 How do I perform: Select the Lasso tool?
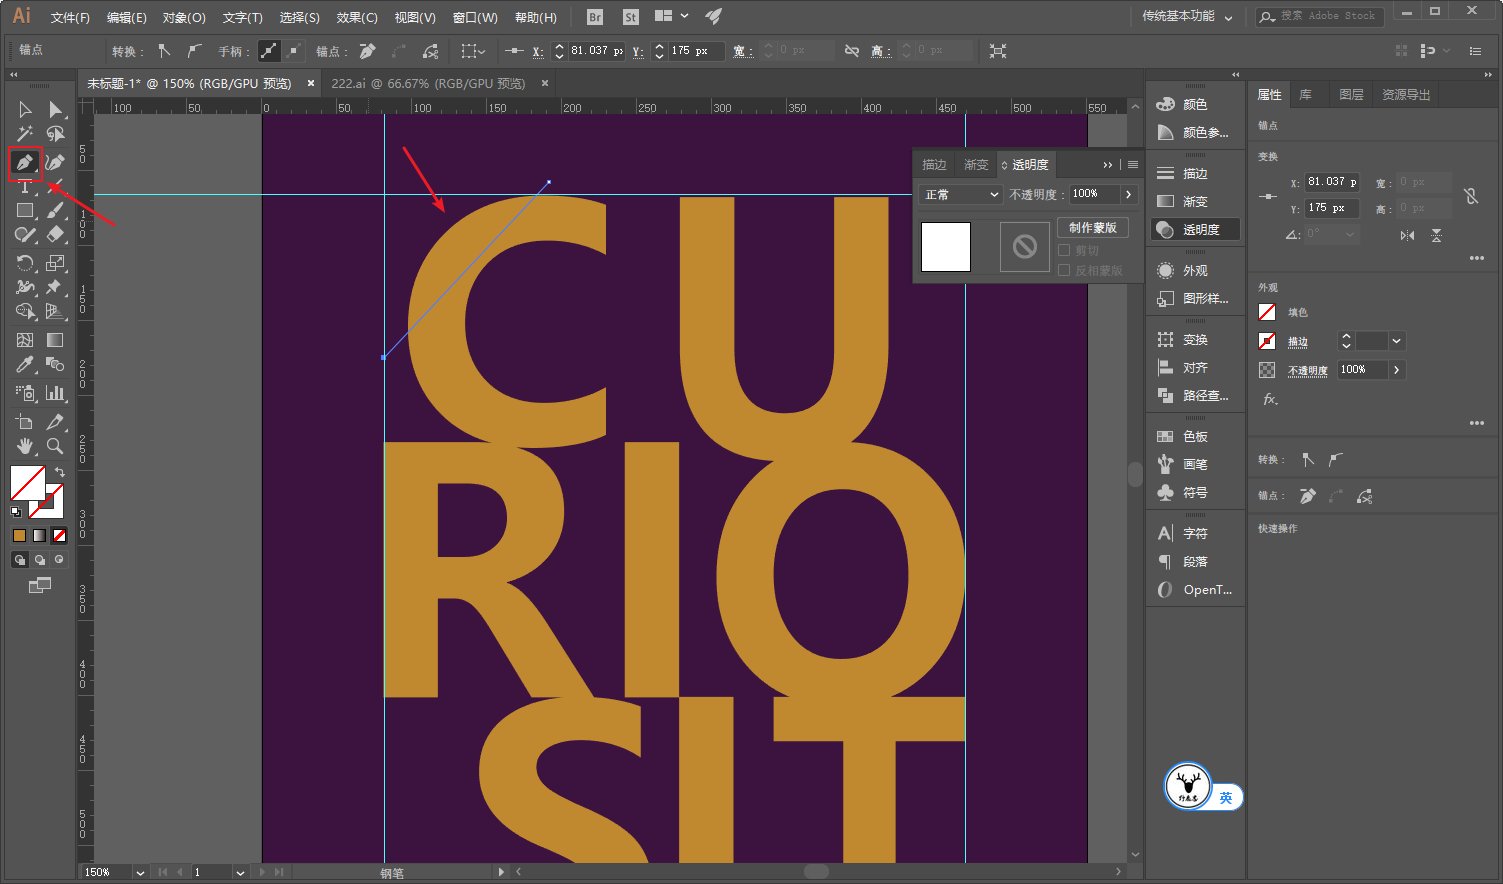click(55, 133)
